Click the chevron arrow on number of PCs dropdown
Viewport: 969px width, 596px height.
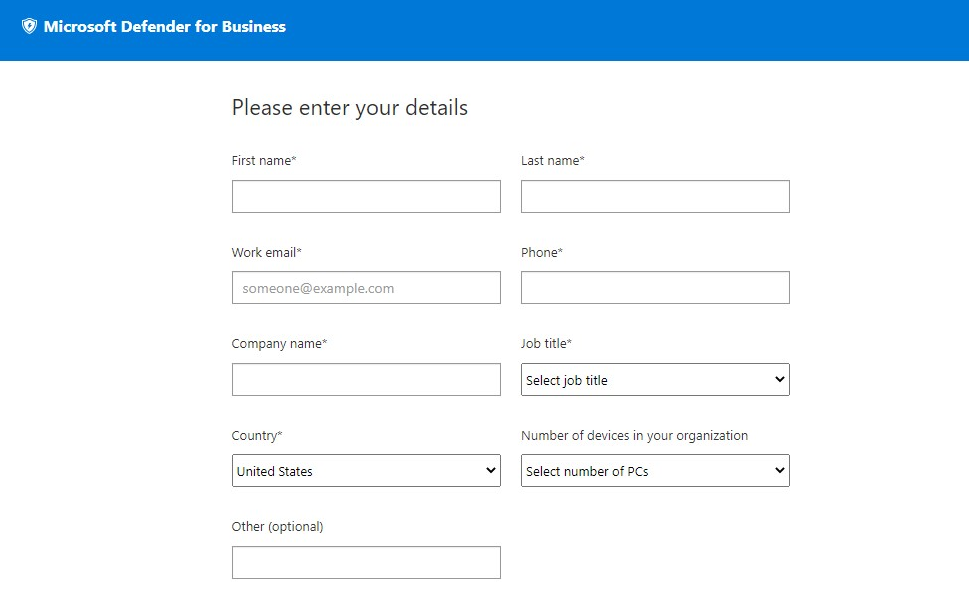click(x=780, y=470)
